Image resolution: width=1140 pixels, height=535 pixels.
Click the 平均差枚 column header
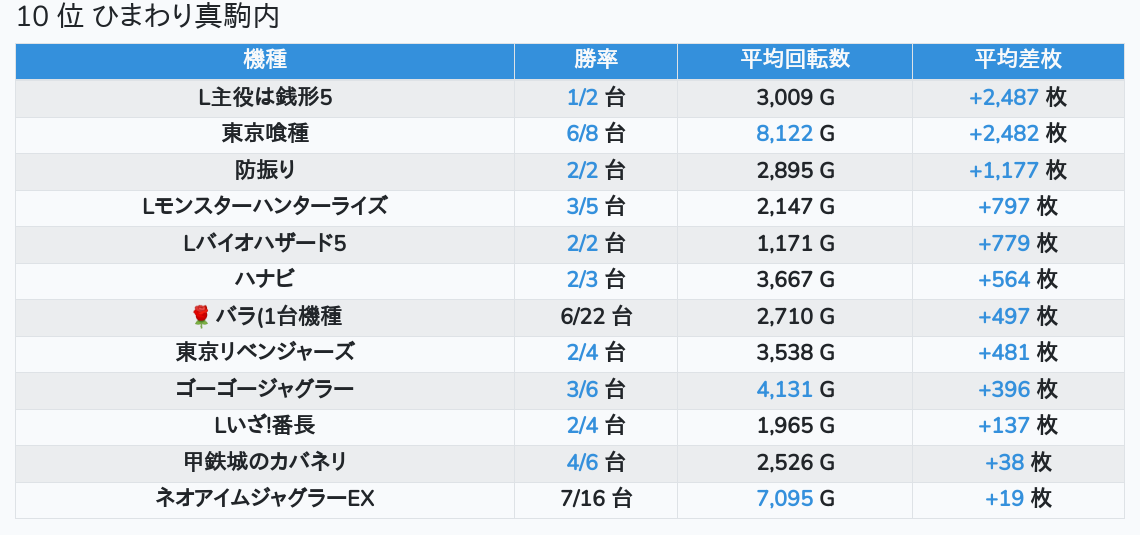click(1018, 59)
